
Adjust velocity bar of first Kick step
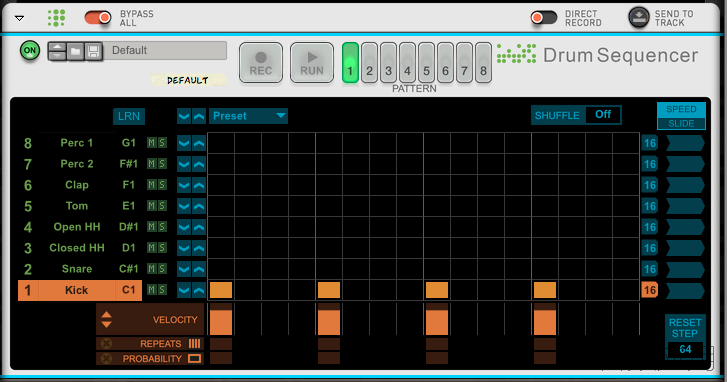click(221, 319)
